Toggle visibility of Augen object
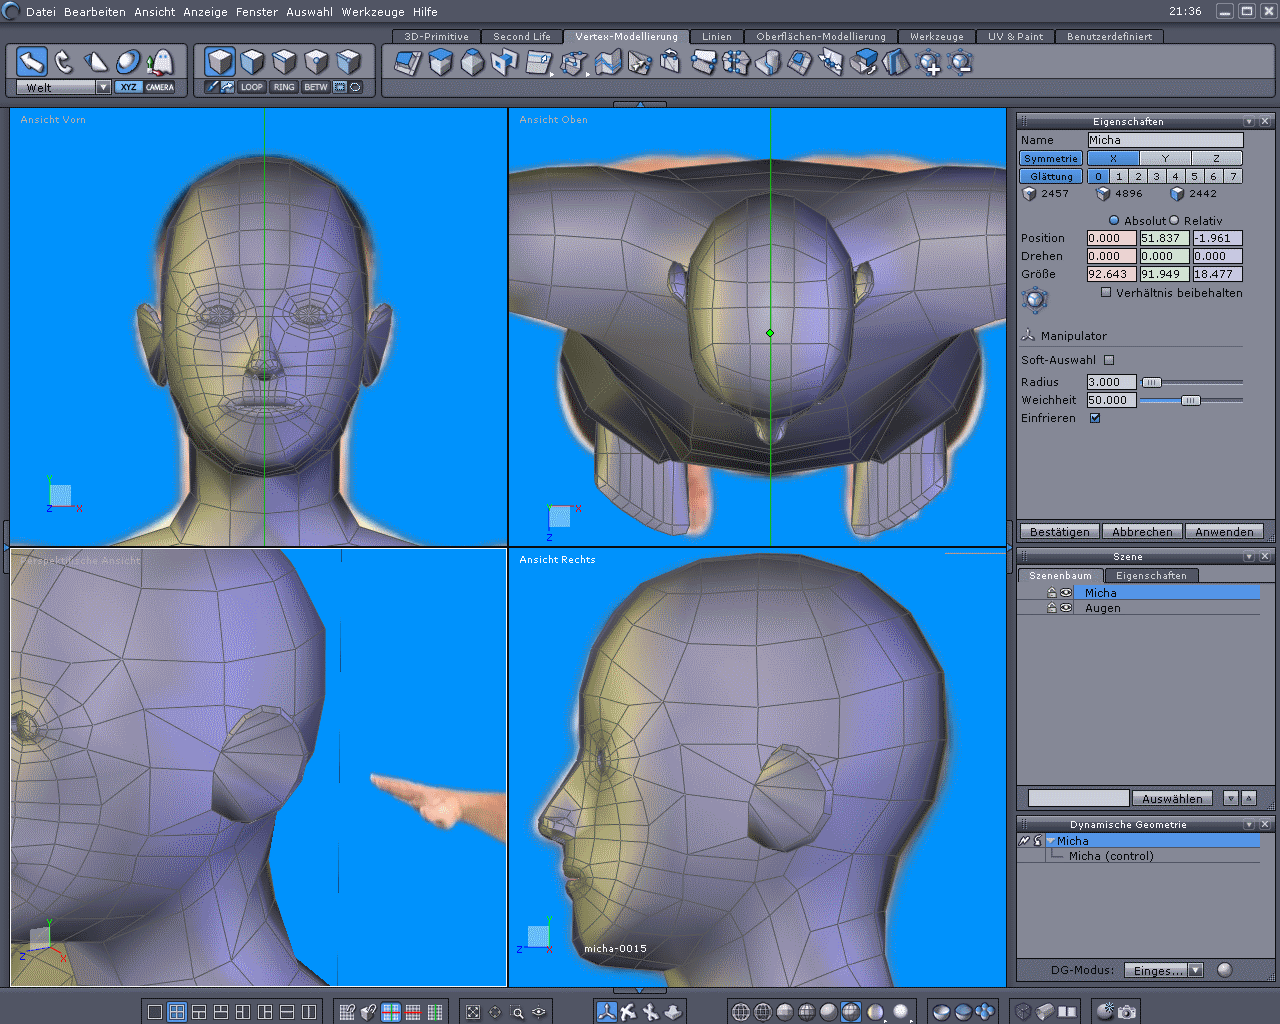The image size is (1280, 1024). click(x=1066, y=608)
